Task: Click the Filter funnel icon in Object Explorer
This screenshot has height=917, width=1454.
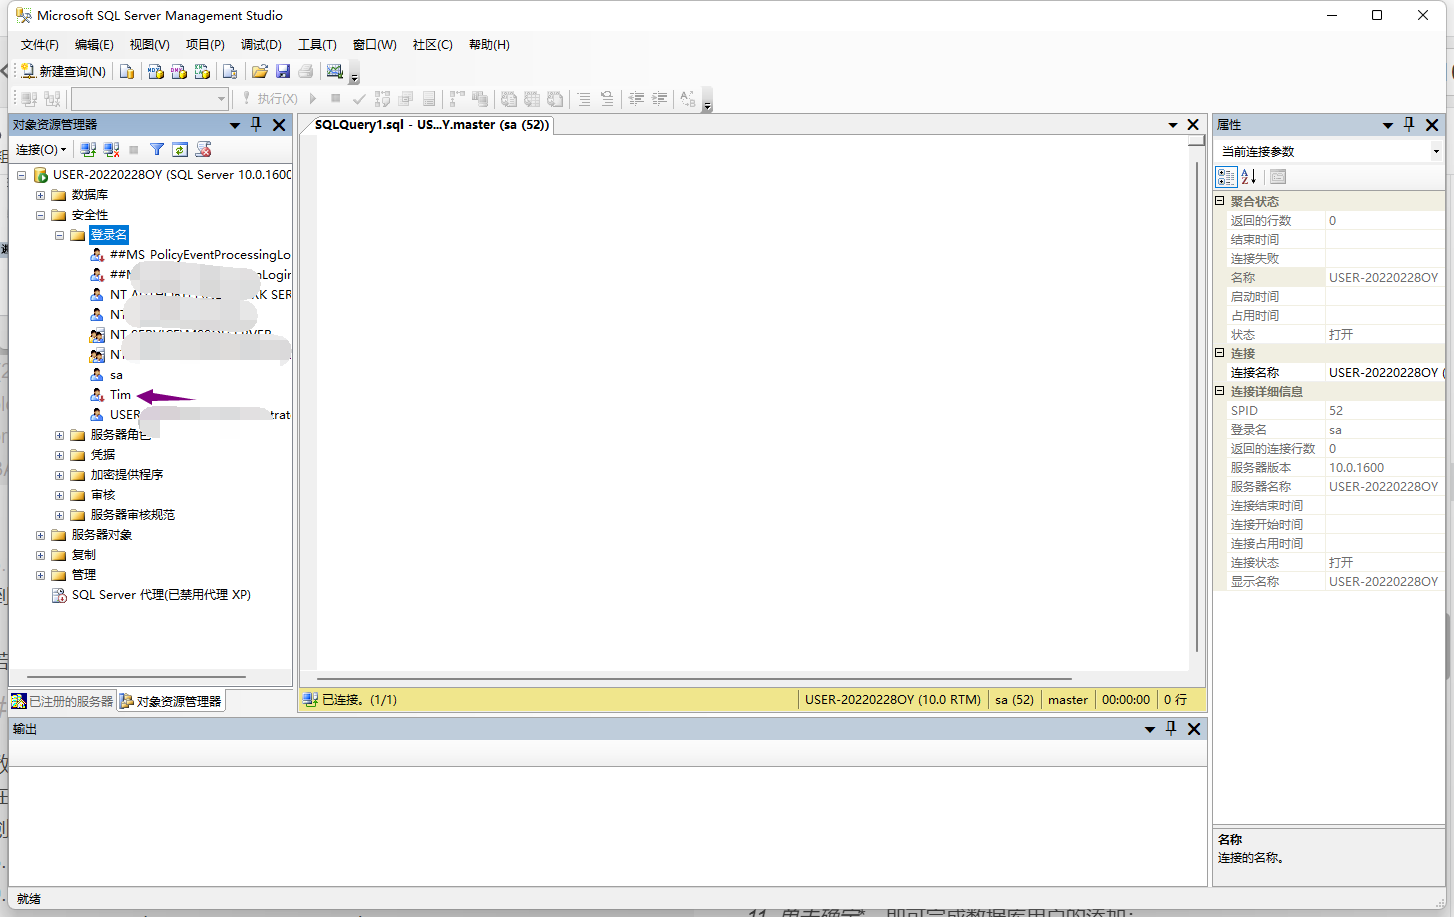Action: [x=157, y=149]
